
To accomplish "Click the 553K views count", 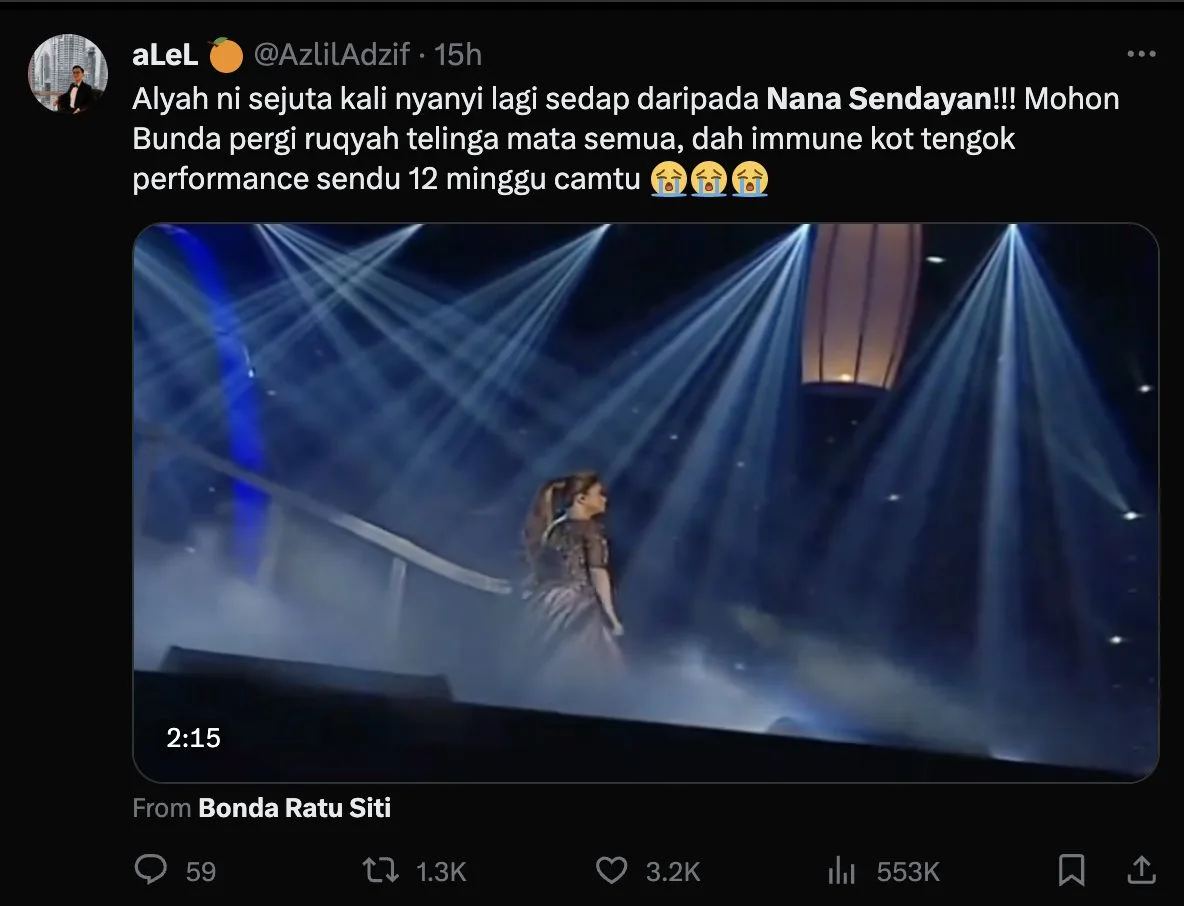I will tap(908, 872).
